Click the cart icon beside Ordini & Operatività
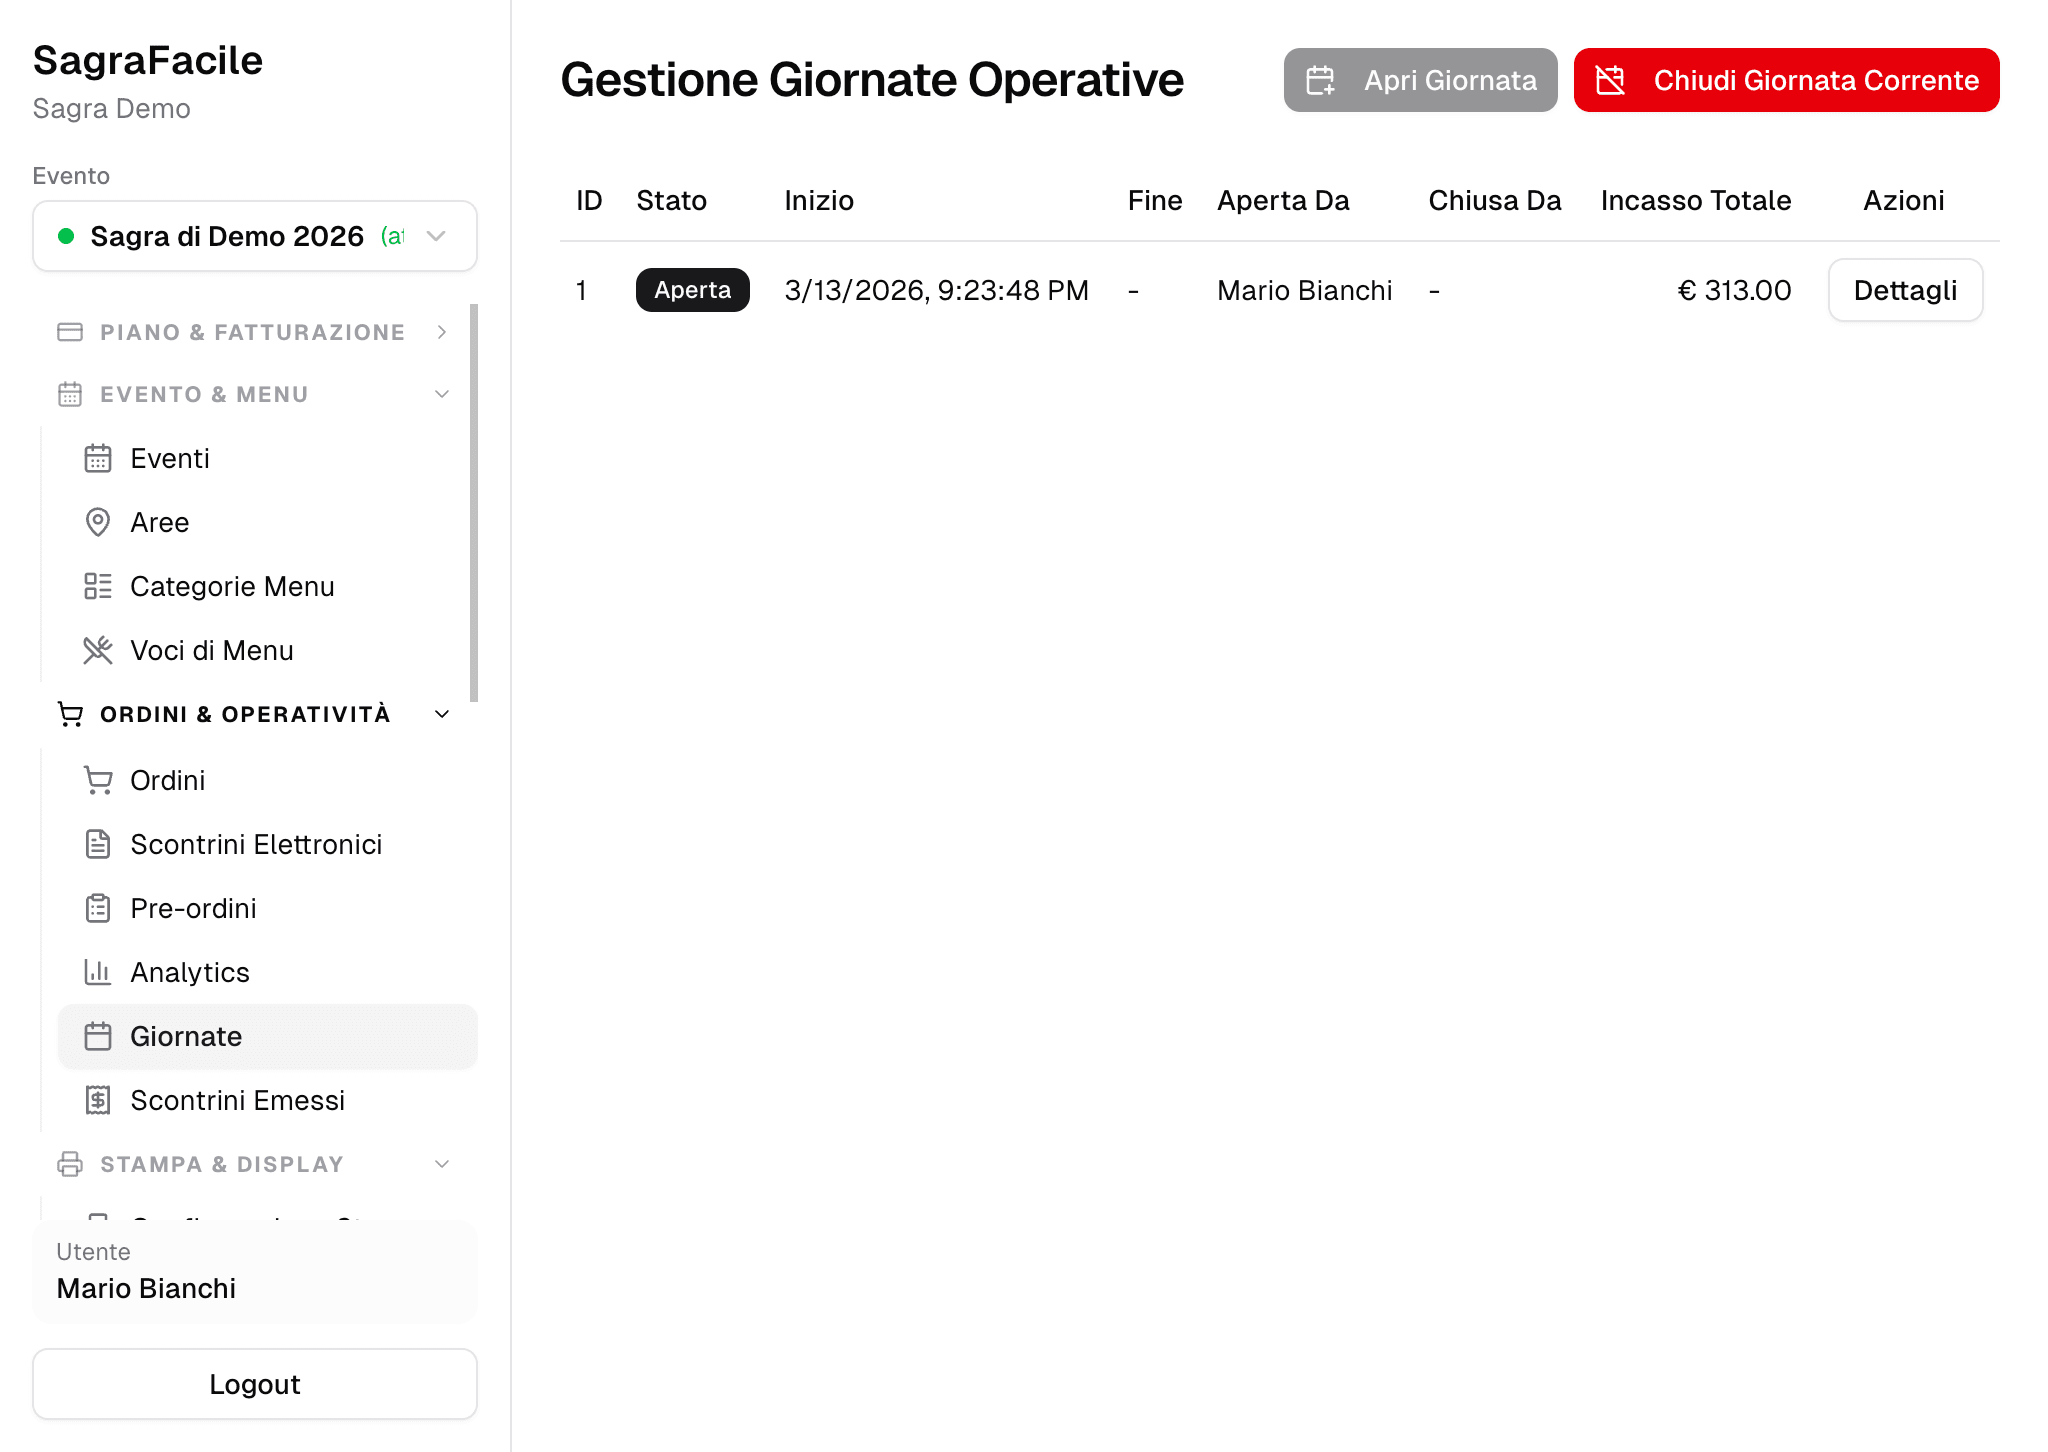Image resolution: width=2048 pixels, height=1452 pixels. point(70,714)
